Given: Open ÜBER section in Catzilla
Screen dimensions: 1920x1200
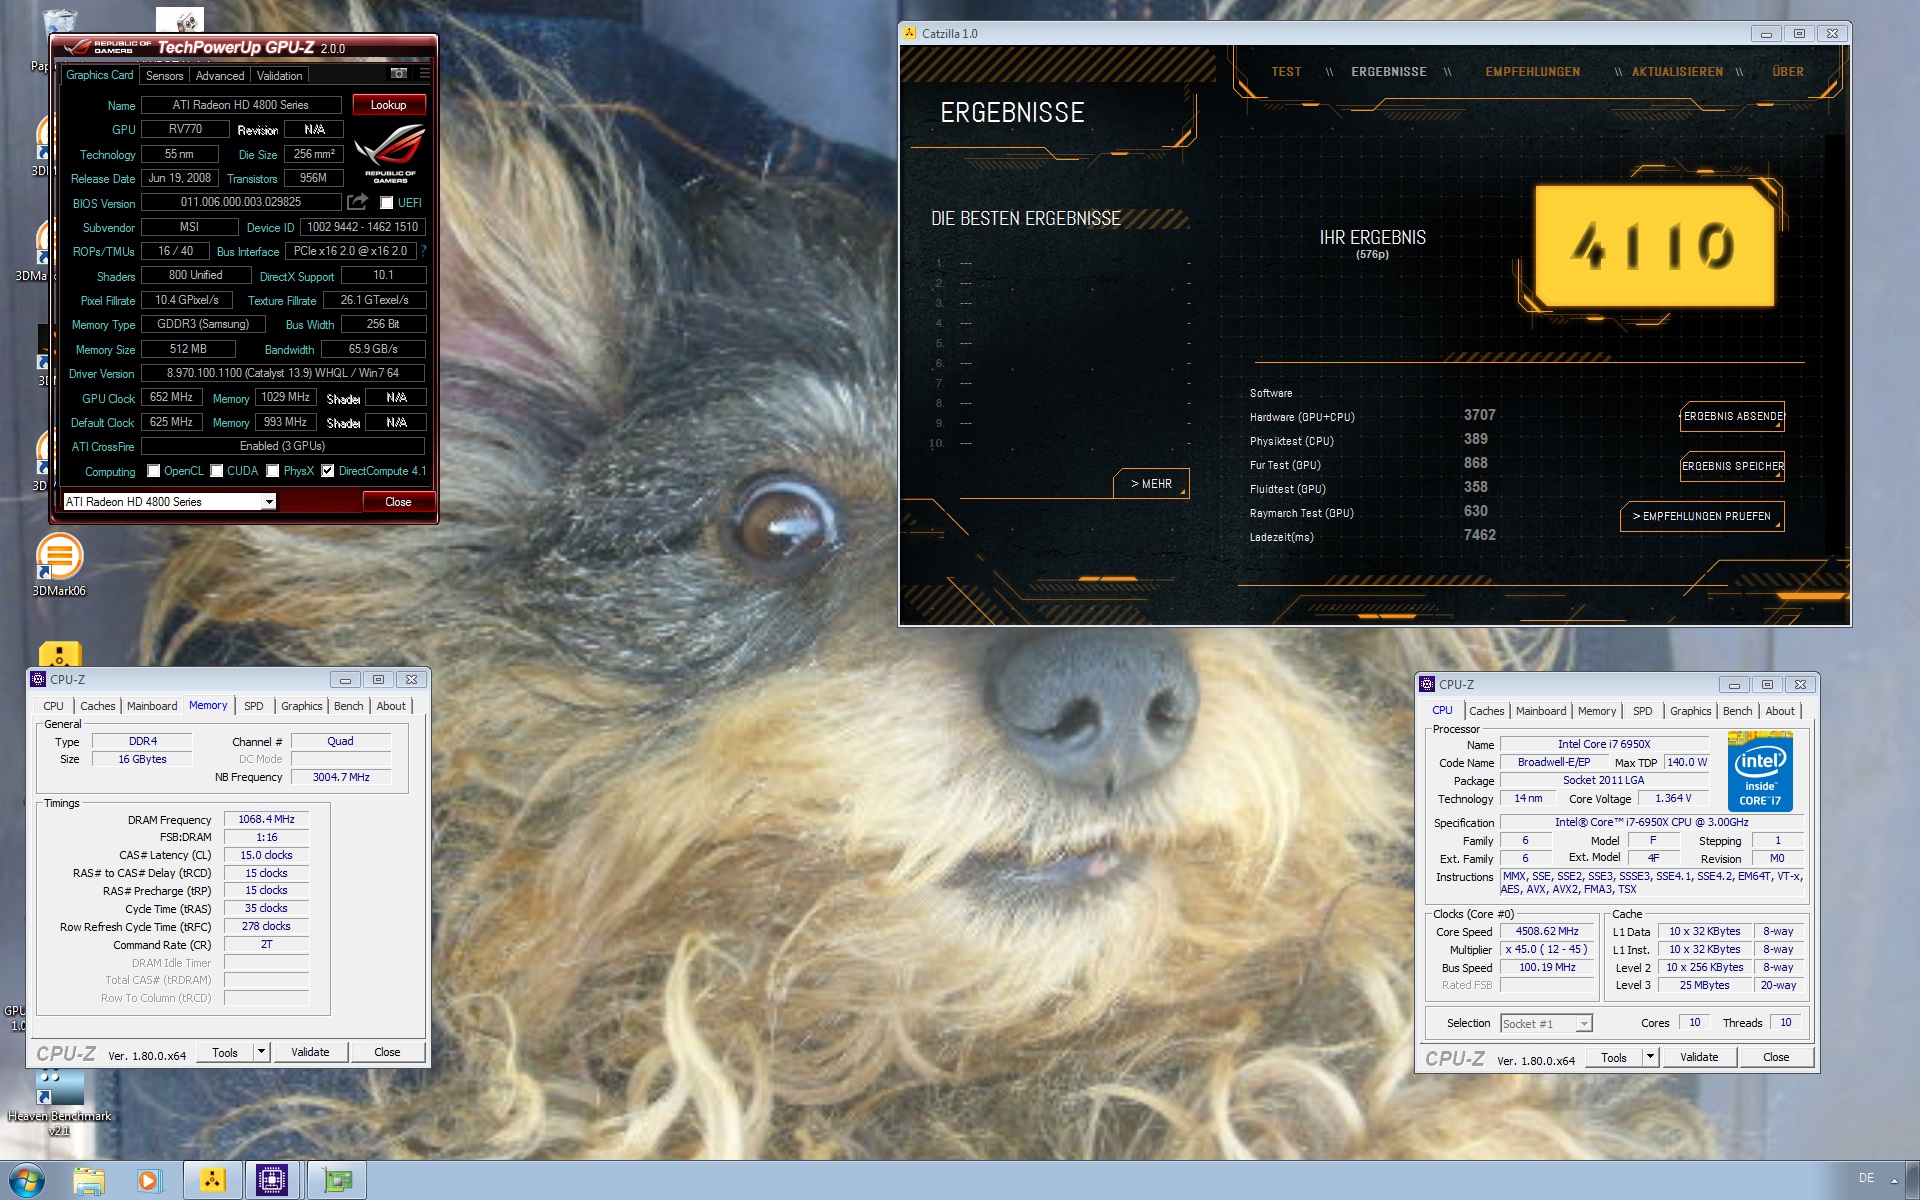Looking at the screenshot, I should point(1788,72).
